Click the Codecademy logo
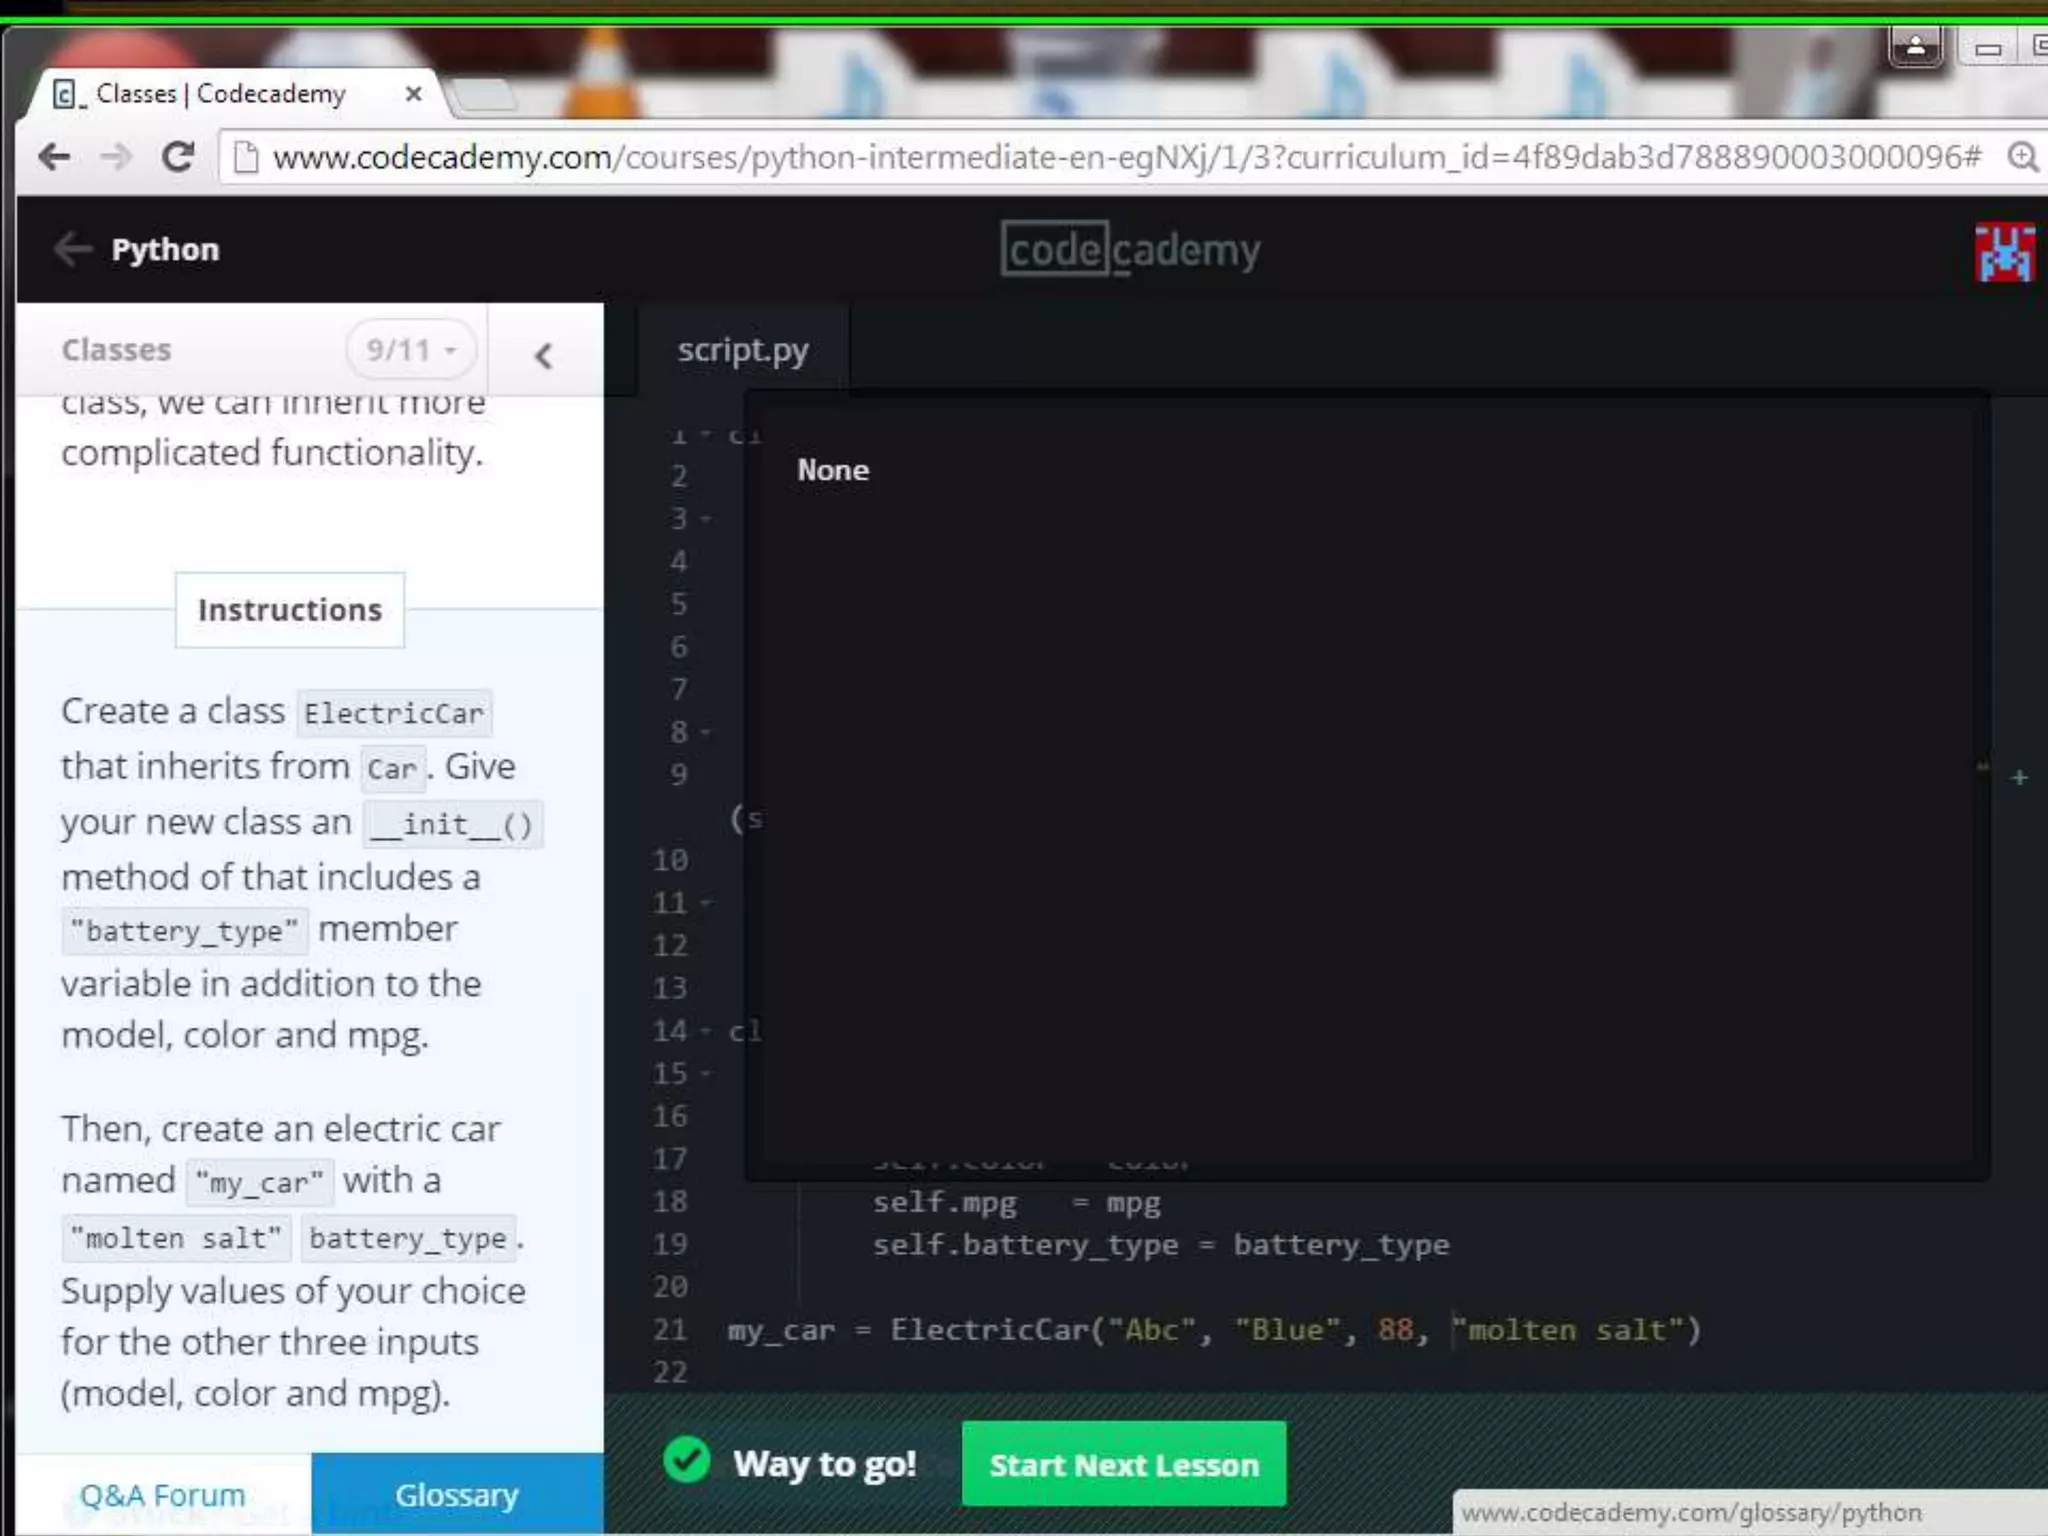 (1130, 249)
